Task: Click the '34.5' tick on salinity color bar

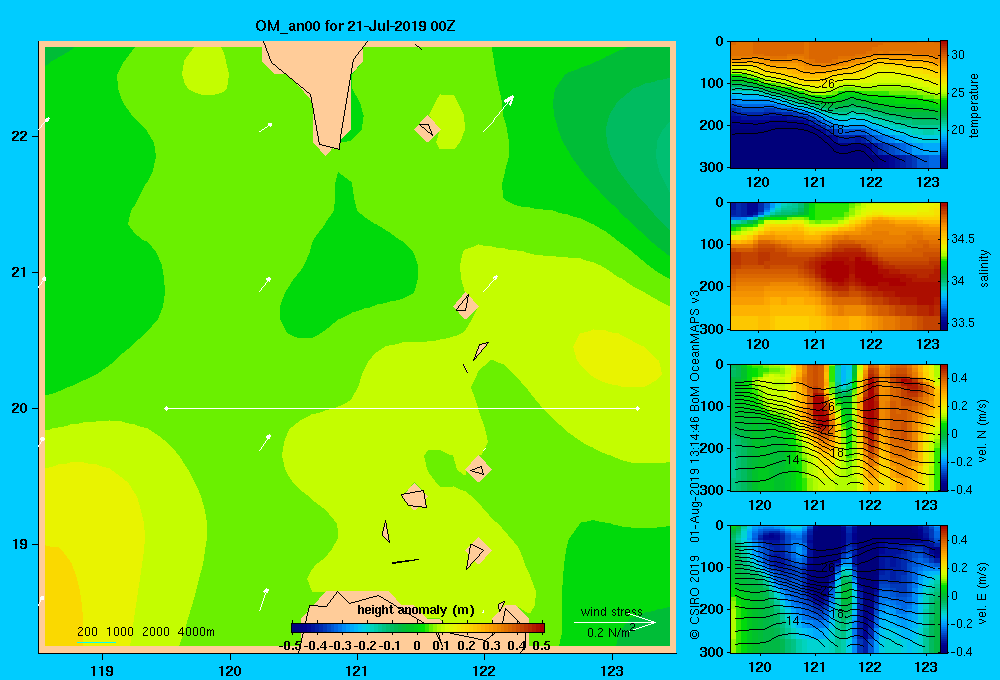Action: [962, 239]
